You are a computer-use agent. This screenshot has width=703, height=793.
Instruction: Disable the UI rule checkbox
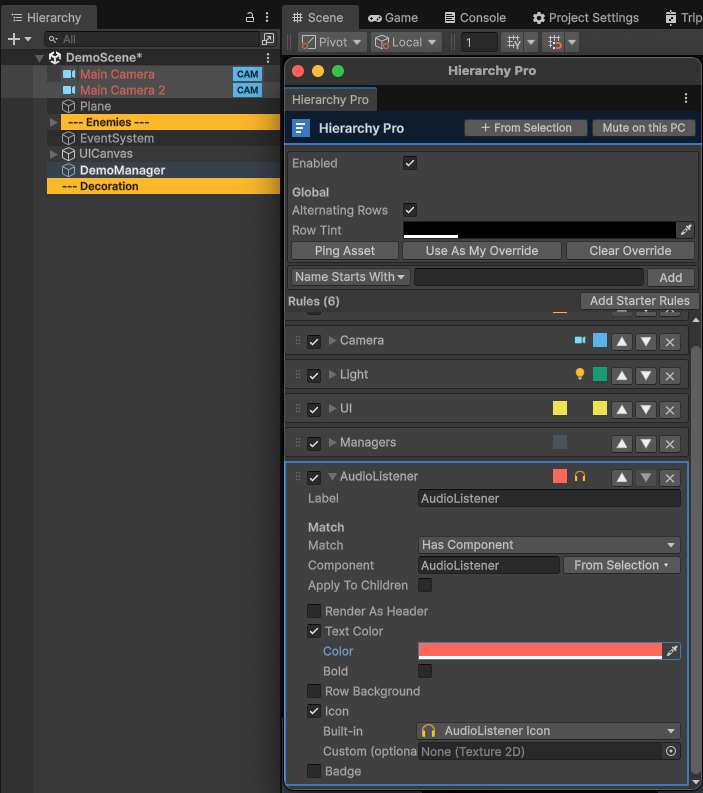pyautogui.click(x=314, y=409)
